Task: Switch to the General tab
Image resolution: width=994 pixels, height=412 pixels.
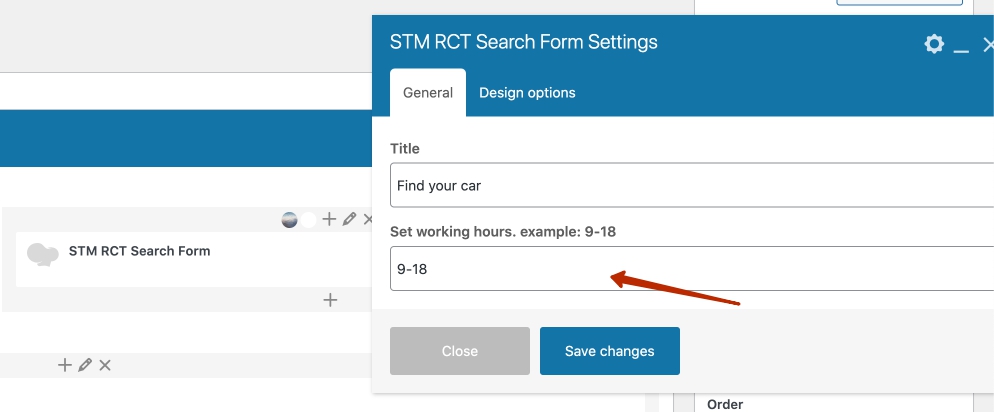Action: click(x=428, y=93)
